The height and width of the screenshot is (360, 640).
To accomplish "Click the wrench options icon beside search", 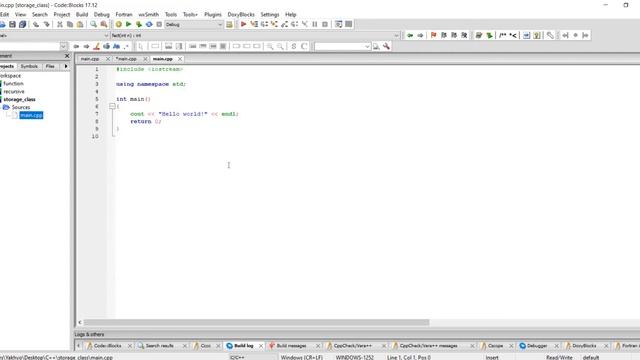I will click(x=386, y=47).
